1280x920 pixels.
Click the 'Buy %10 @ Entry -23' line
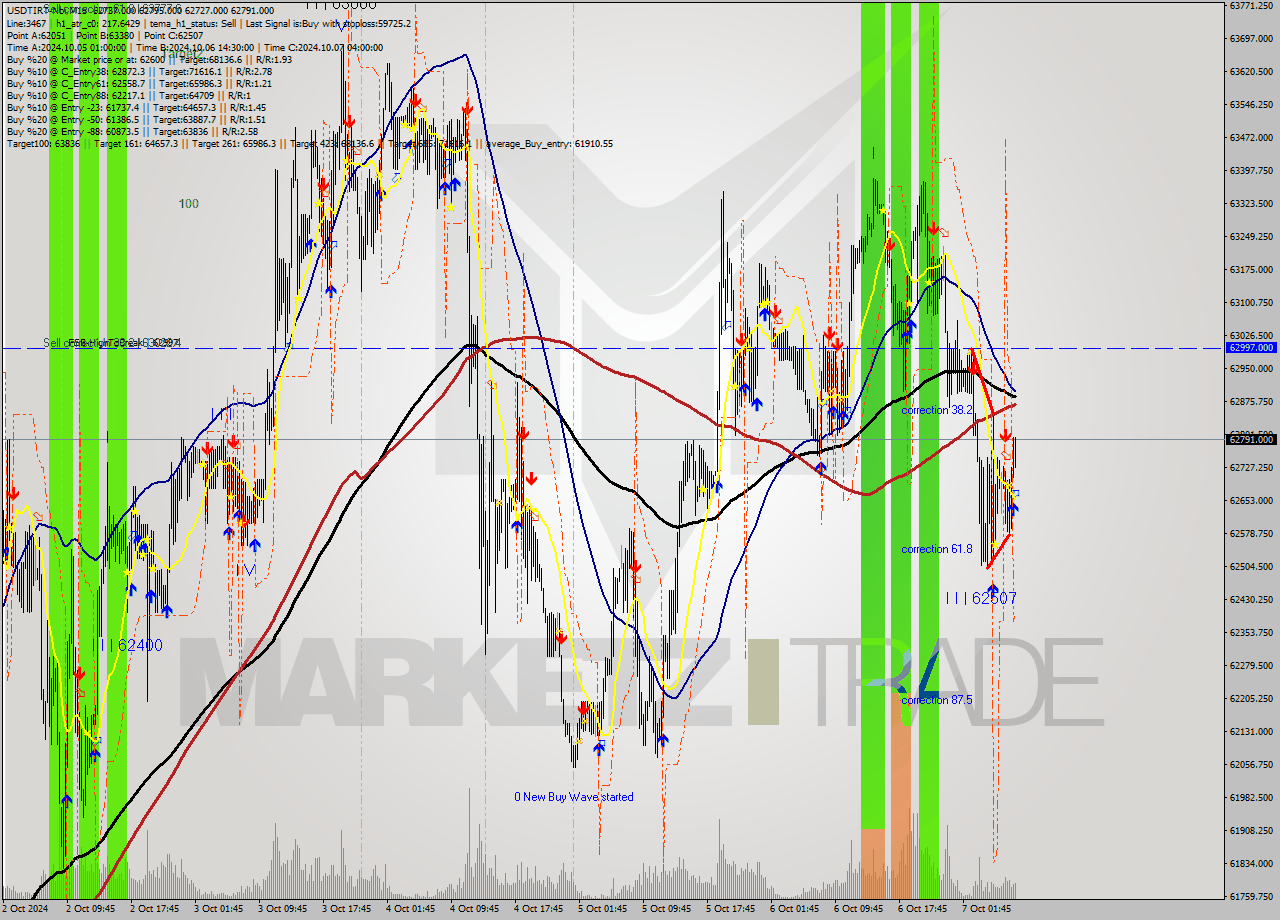[136, 107]
